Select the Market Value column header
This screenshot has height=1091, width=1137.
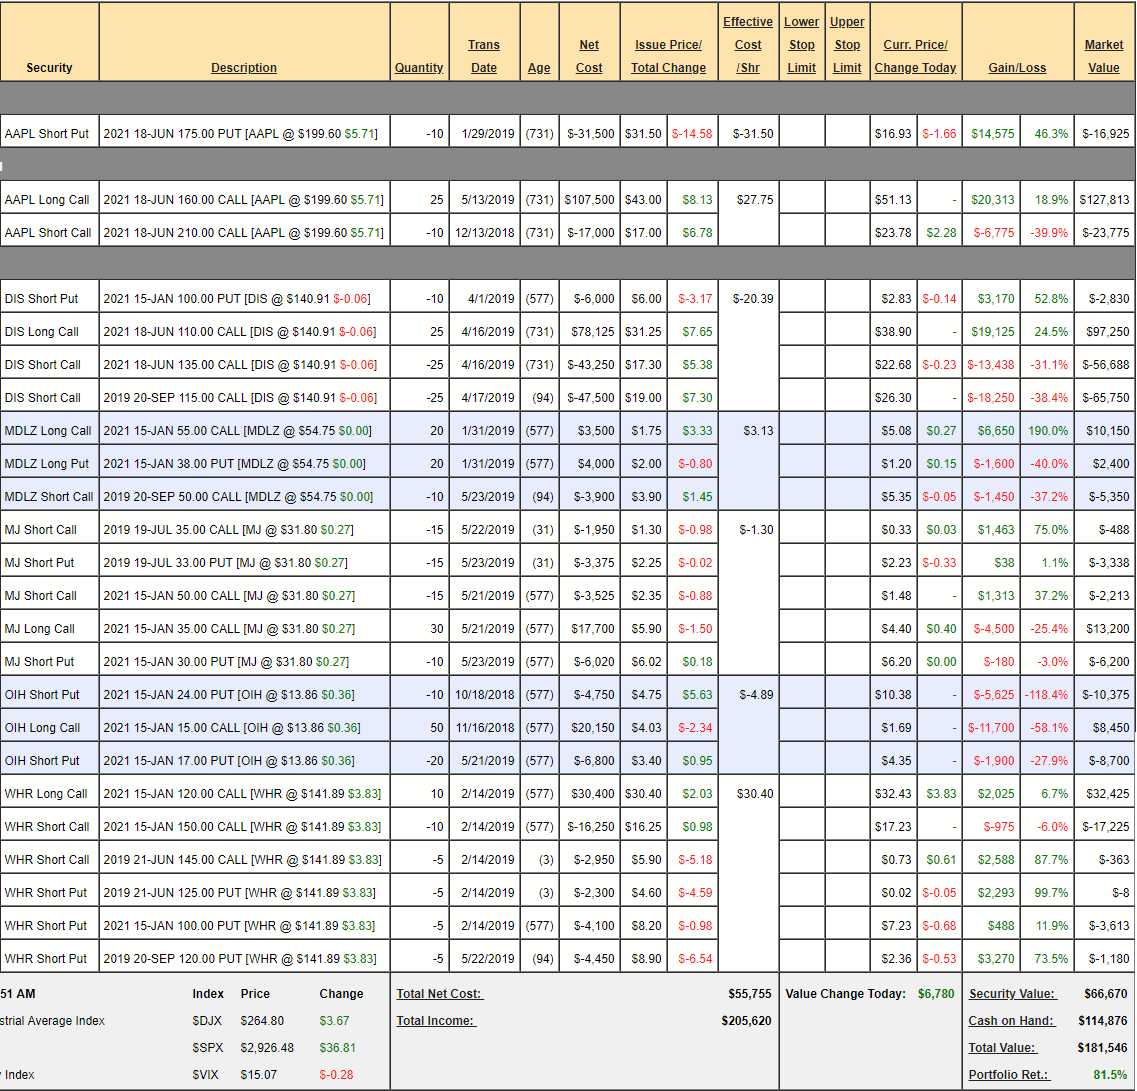(x=1104, y=56)
